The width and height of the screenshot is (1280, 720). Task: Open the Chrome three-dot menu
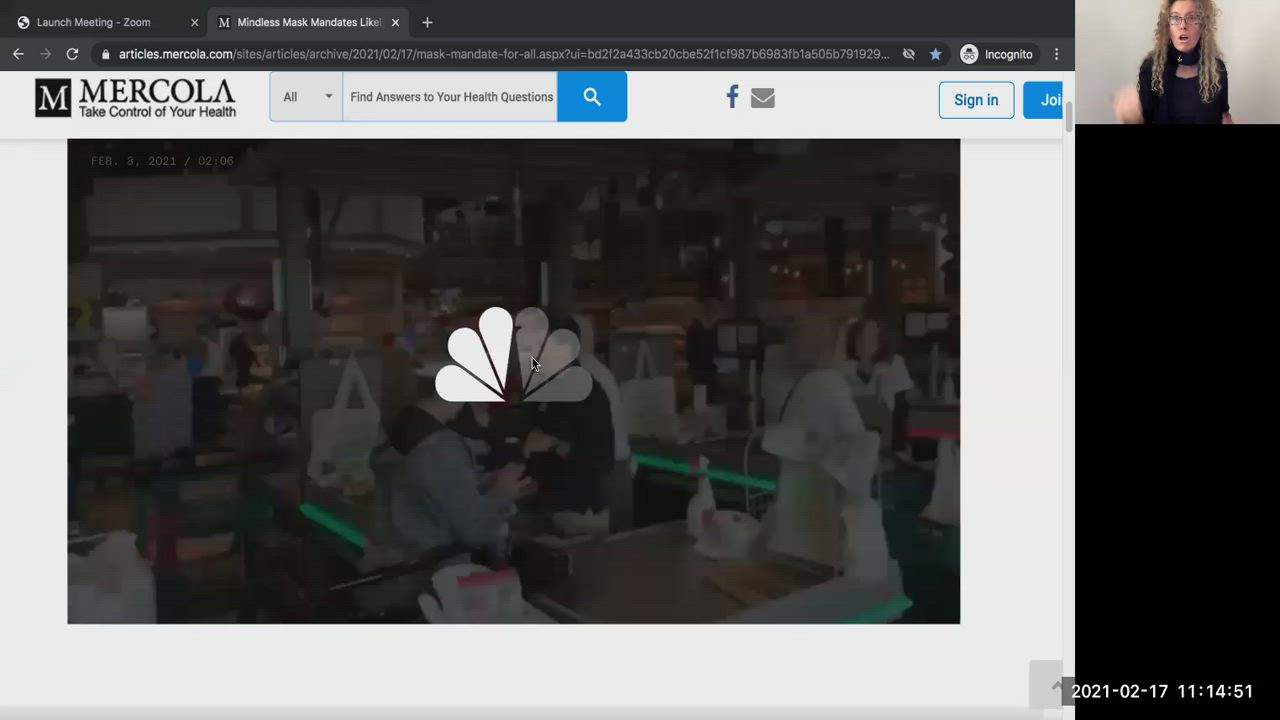(x=1056, y=54)
